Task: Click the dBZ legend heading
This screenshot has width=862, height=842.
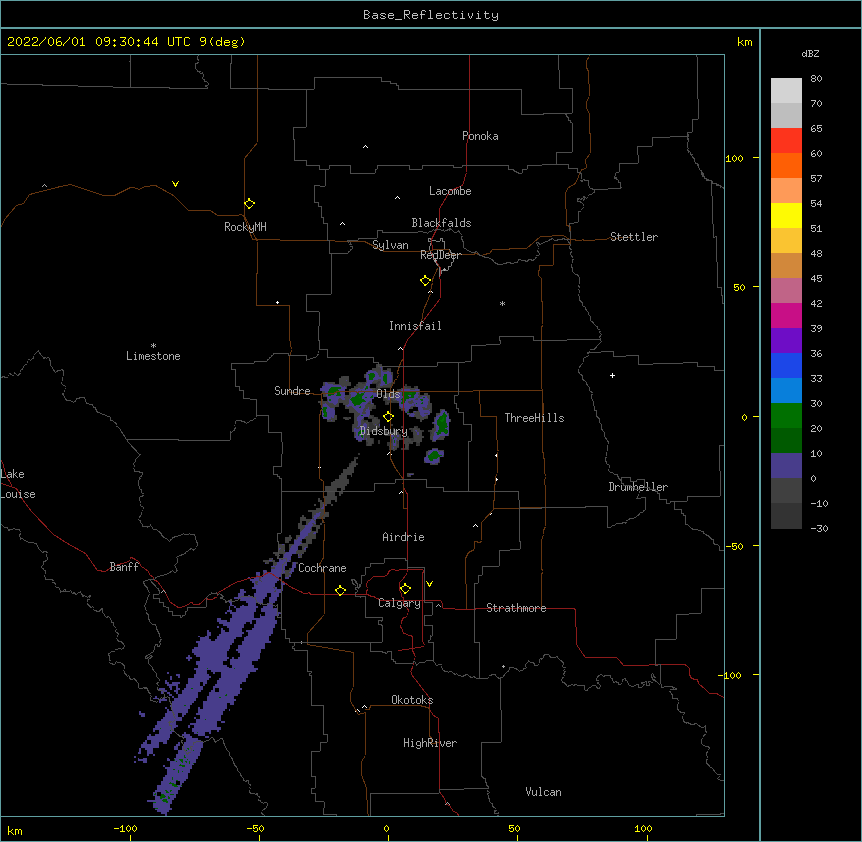Action: pyautogui.click(x=810, y=53)
